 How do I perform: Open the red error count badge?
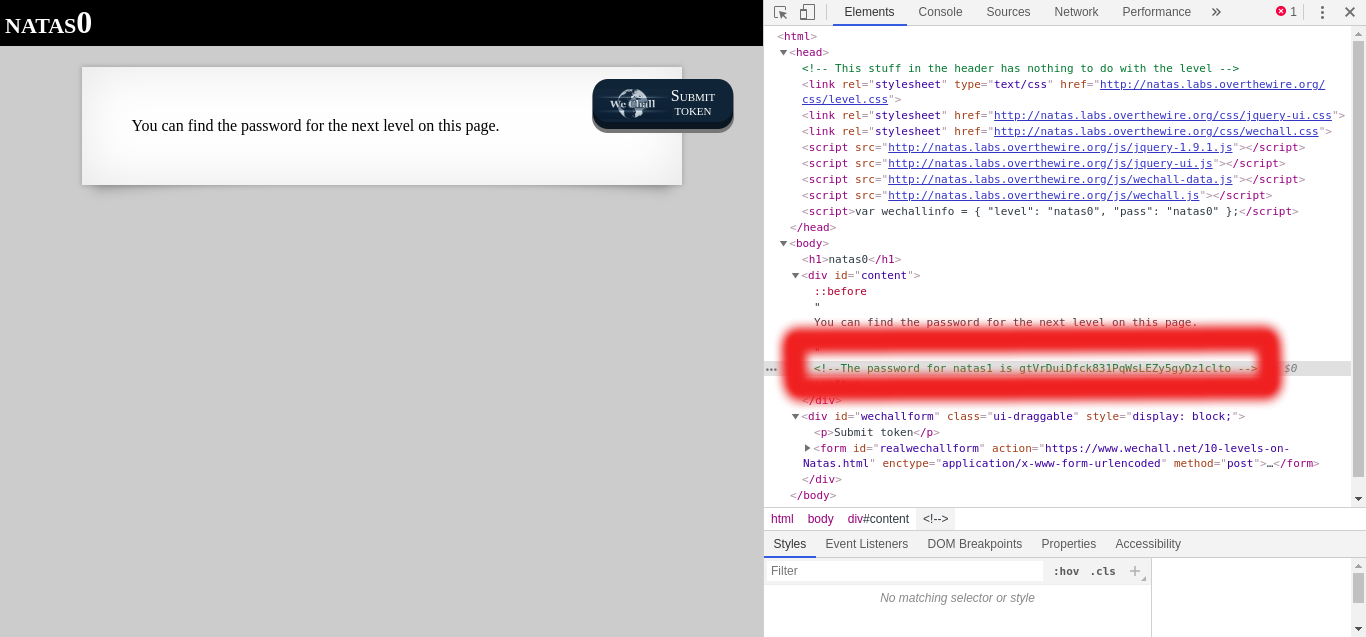click(x=1286, y=12)
